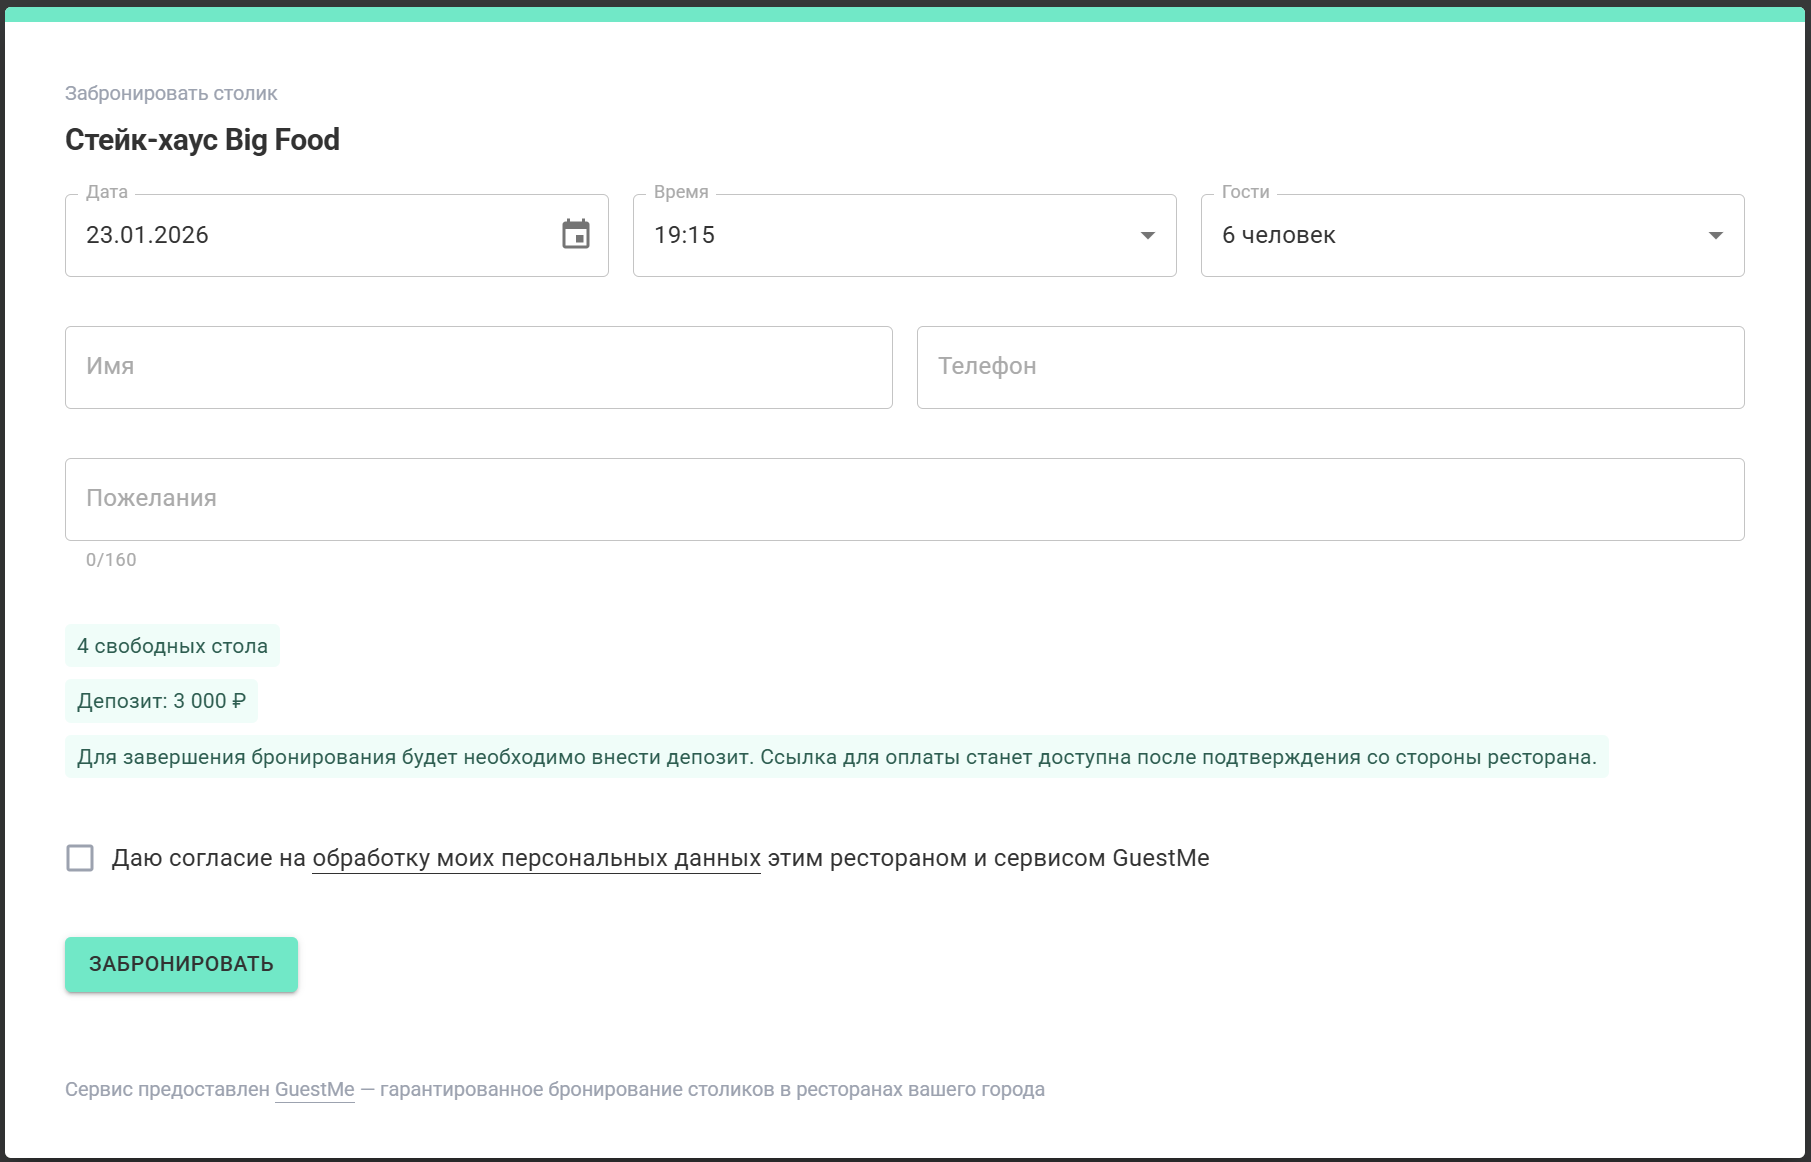1811x1162 pixels.
Task: Open the guests selector showing 6 человек
Action: tap(1400, 236)
